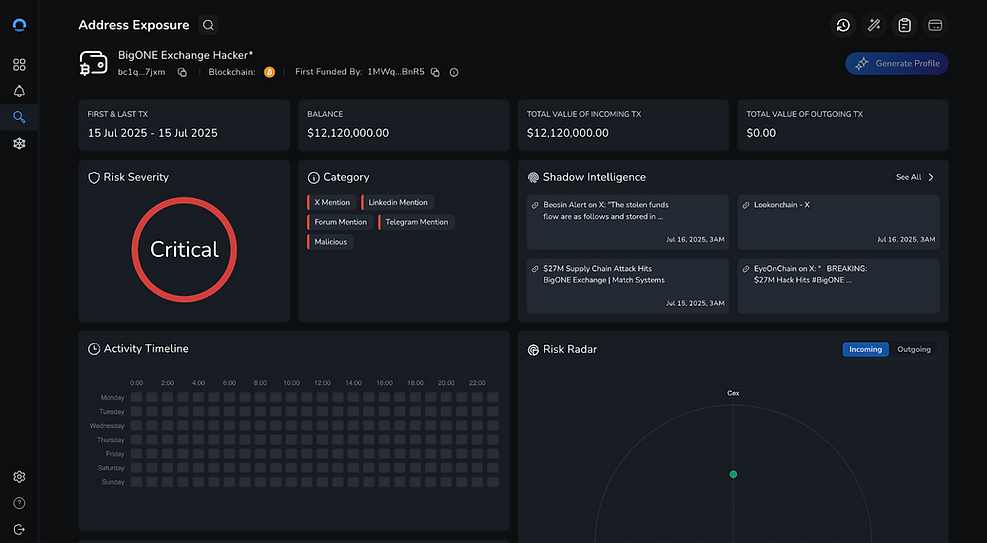
Task: Click the magic wand icon top right
Action: pos(874,25)
